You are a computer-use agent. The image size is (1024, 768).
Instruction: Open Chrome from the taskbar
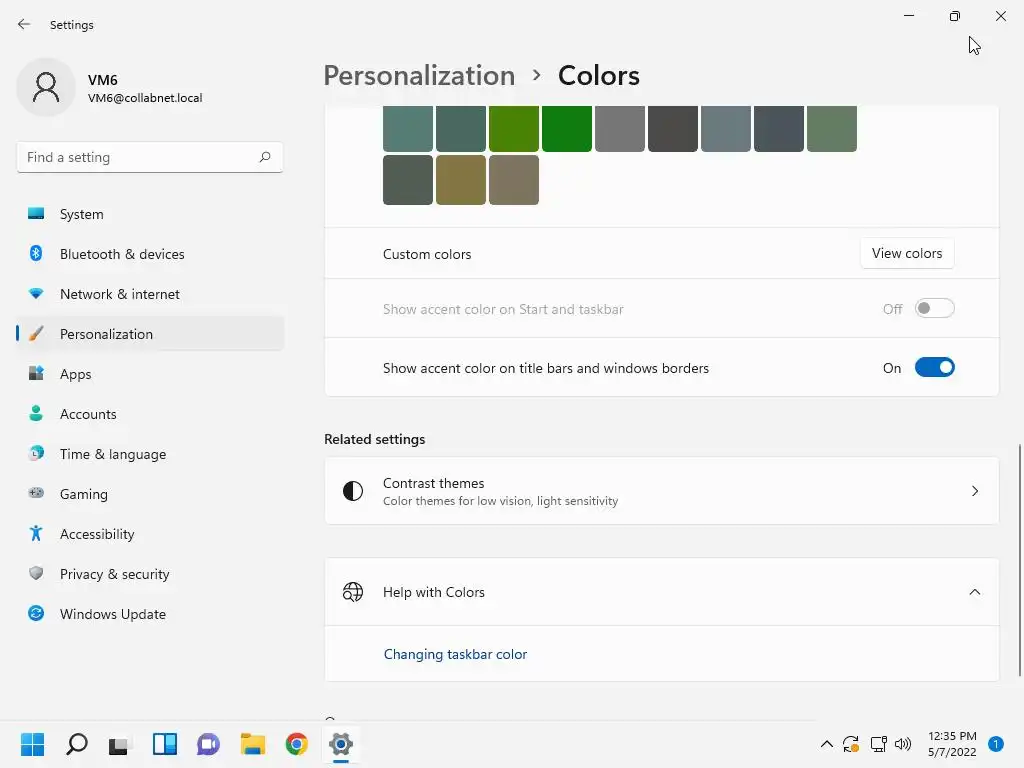[x=296, y=744]
